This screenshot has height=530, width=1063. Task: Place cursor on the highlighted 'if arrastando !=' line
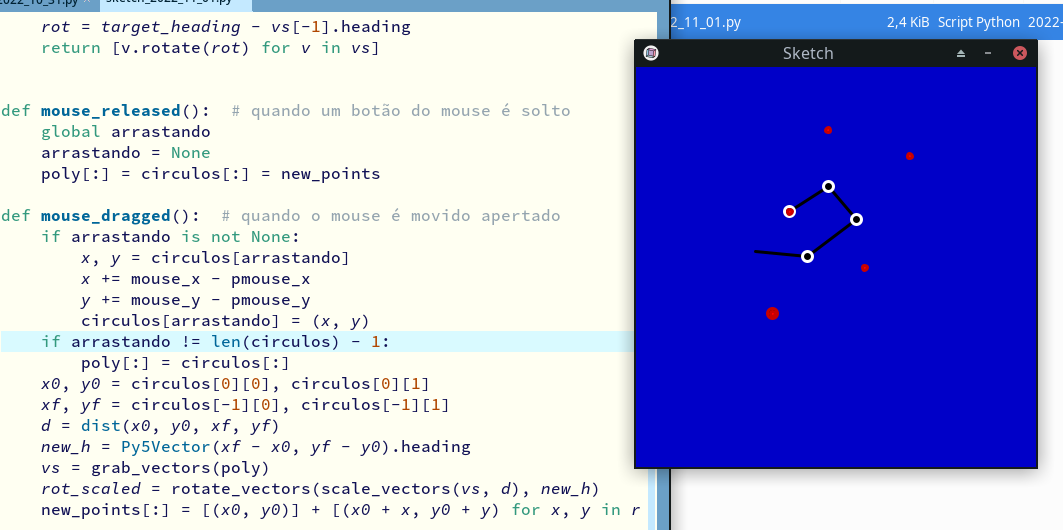click(215, 342)
